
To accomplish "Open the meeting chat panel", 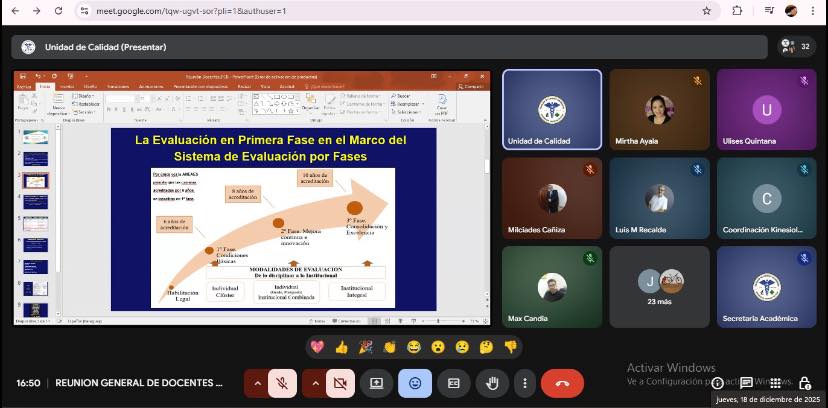I will click(746, 383).
